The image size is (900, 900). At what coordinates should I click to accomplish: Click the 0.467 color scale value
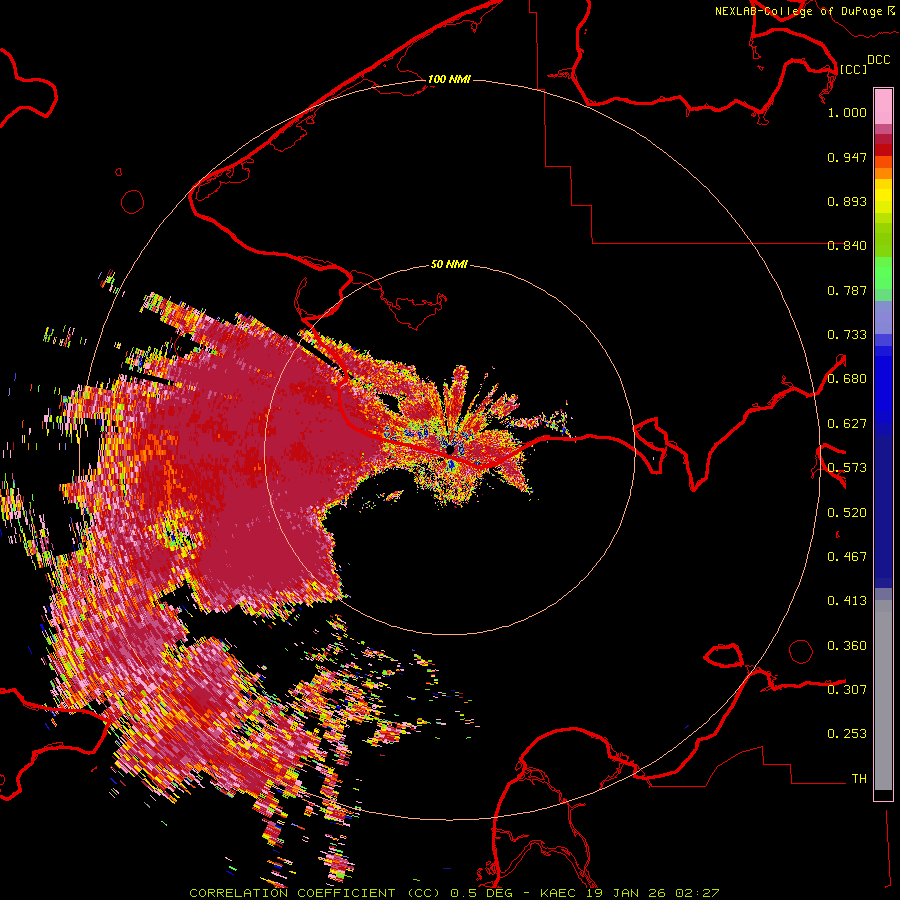(x=847, y=557)
